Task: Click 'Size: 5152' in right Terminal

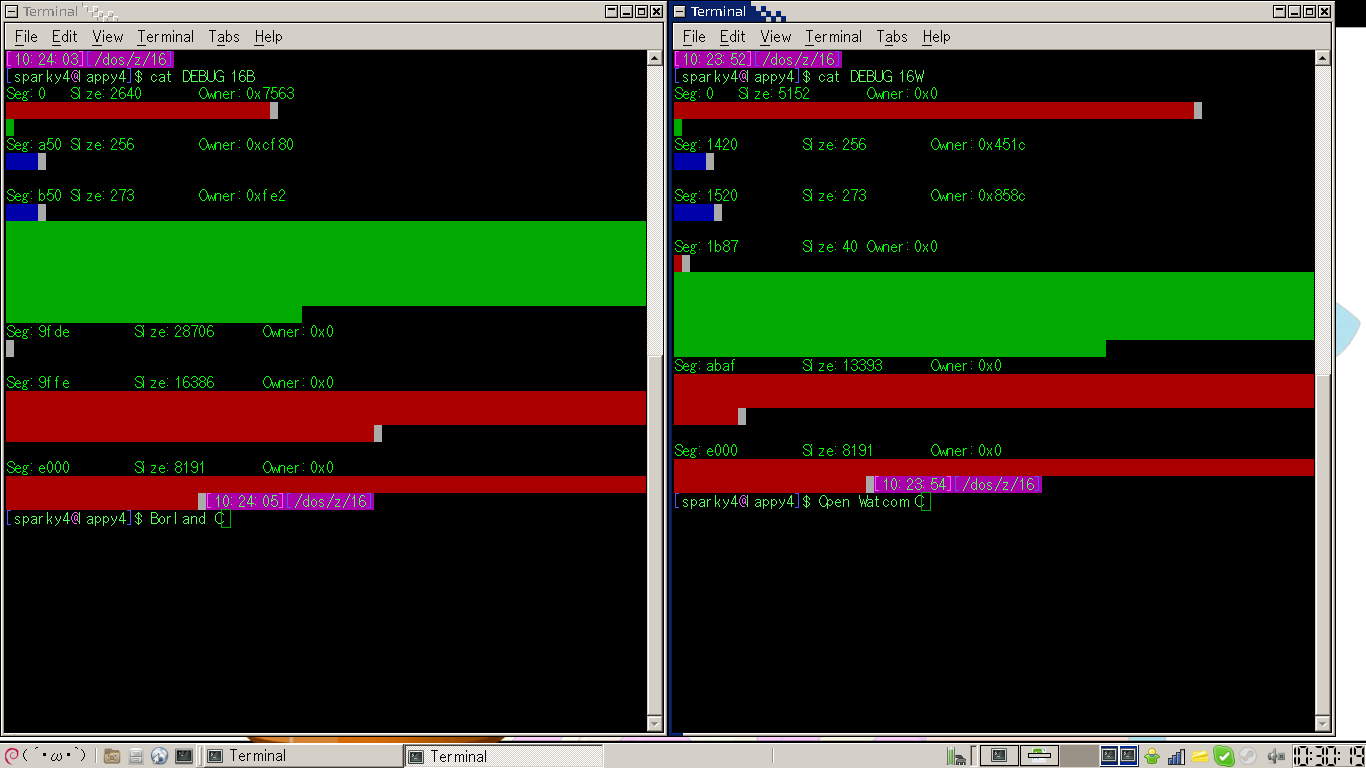Action: tap(774, 94)
